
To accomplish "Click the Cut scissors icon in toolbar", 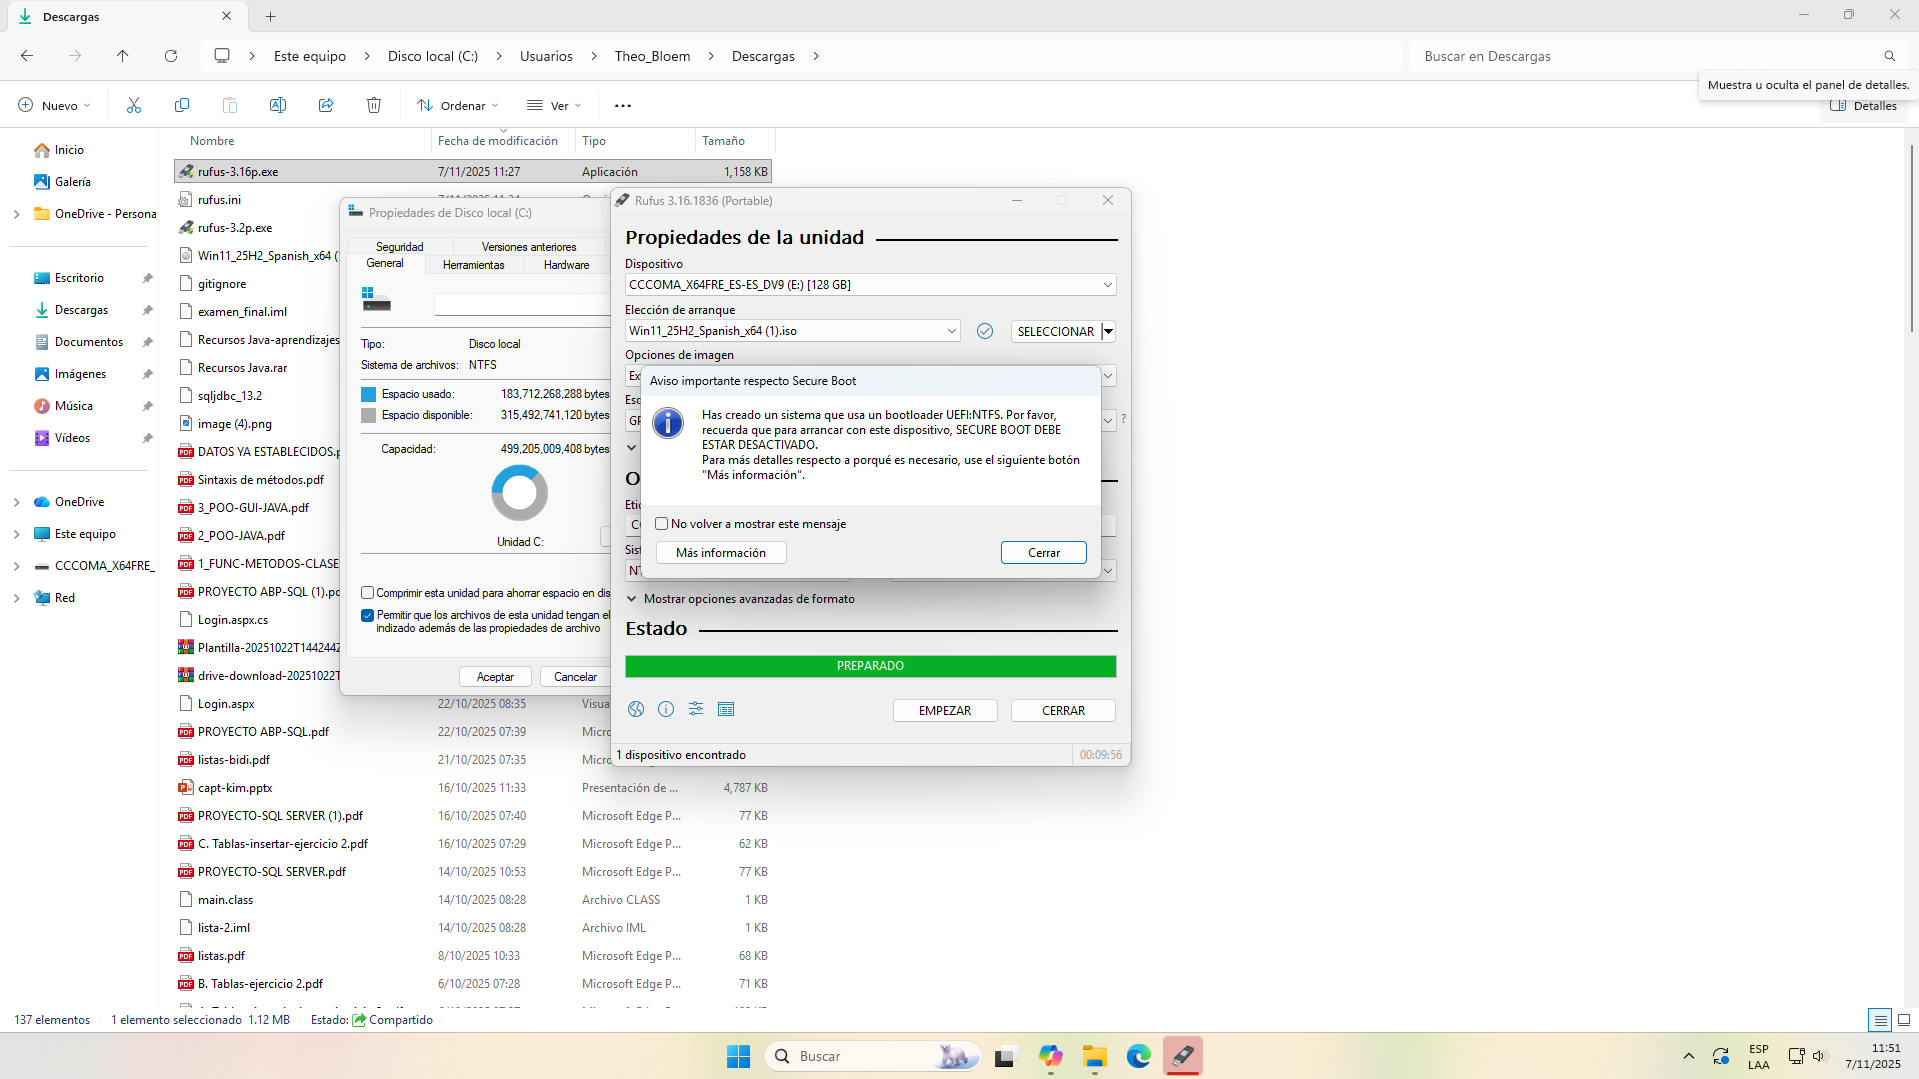I will pyautogui.click(x=134, y=105).
